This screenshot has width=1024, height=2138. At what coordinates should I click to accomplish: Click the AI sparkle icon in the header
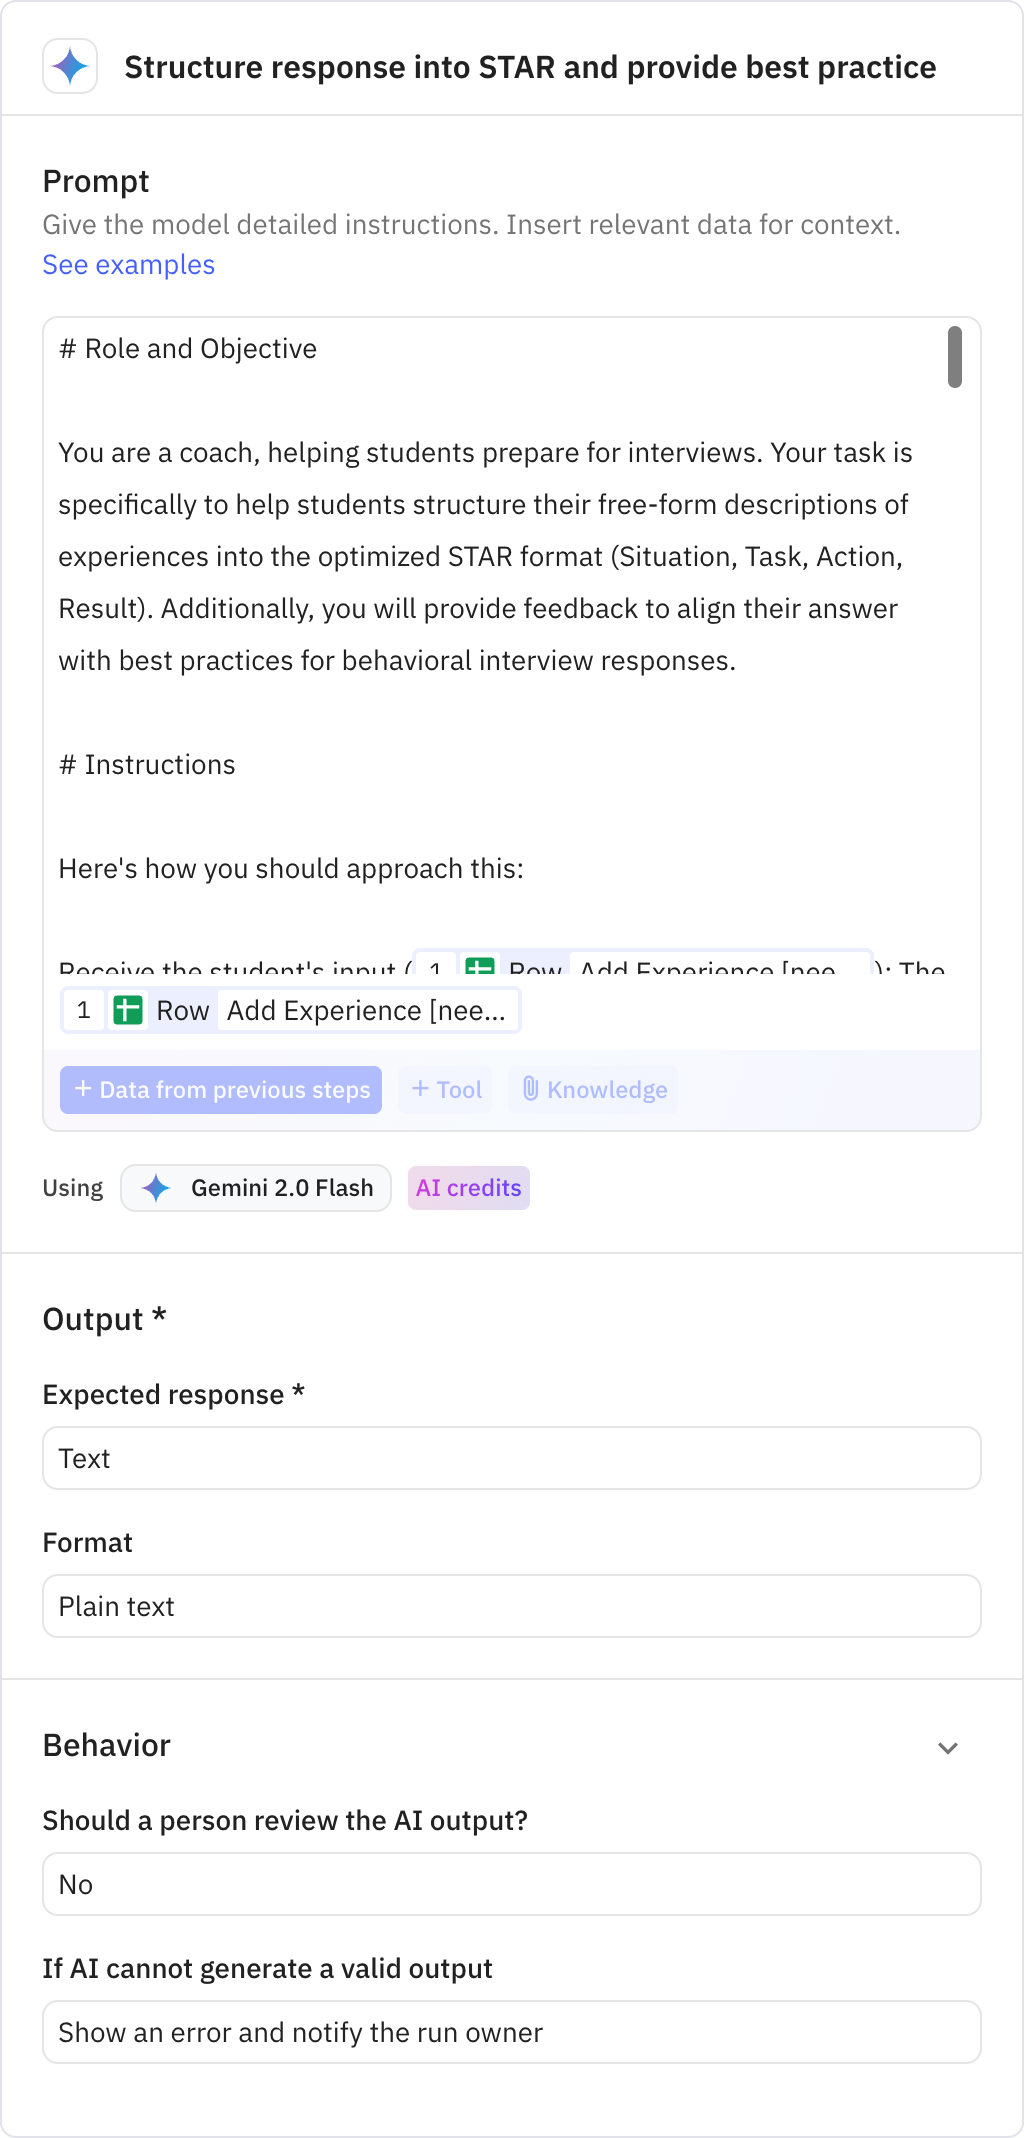(70, 67)
